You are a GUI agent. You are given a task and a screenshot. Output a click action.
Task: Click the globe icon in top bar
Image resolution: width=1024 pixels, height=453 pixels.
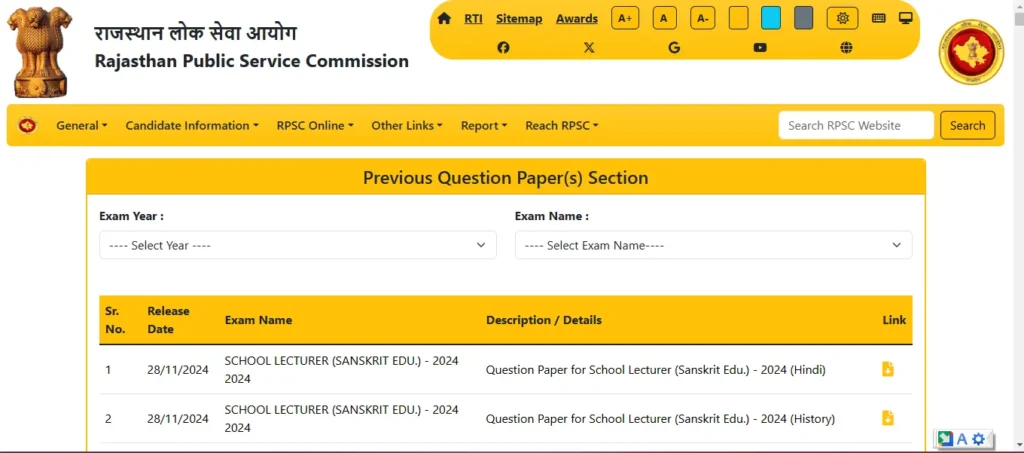coord(847,47)
